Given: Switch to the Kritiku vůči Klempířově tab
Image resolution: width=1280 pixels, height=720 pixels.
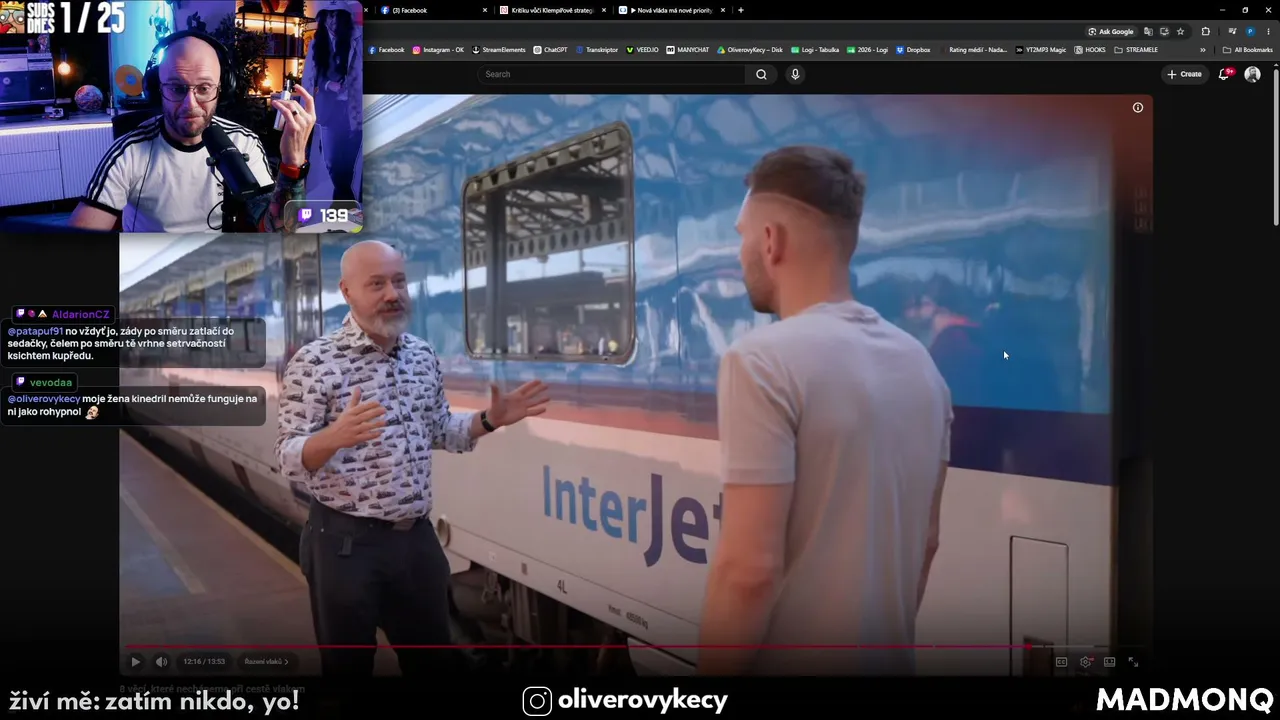Looking at the screenshot, I should click(x=553, y=10).
